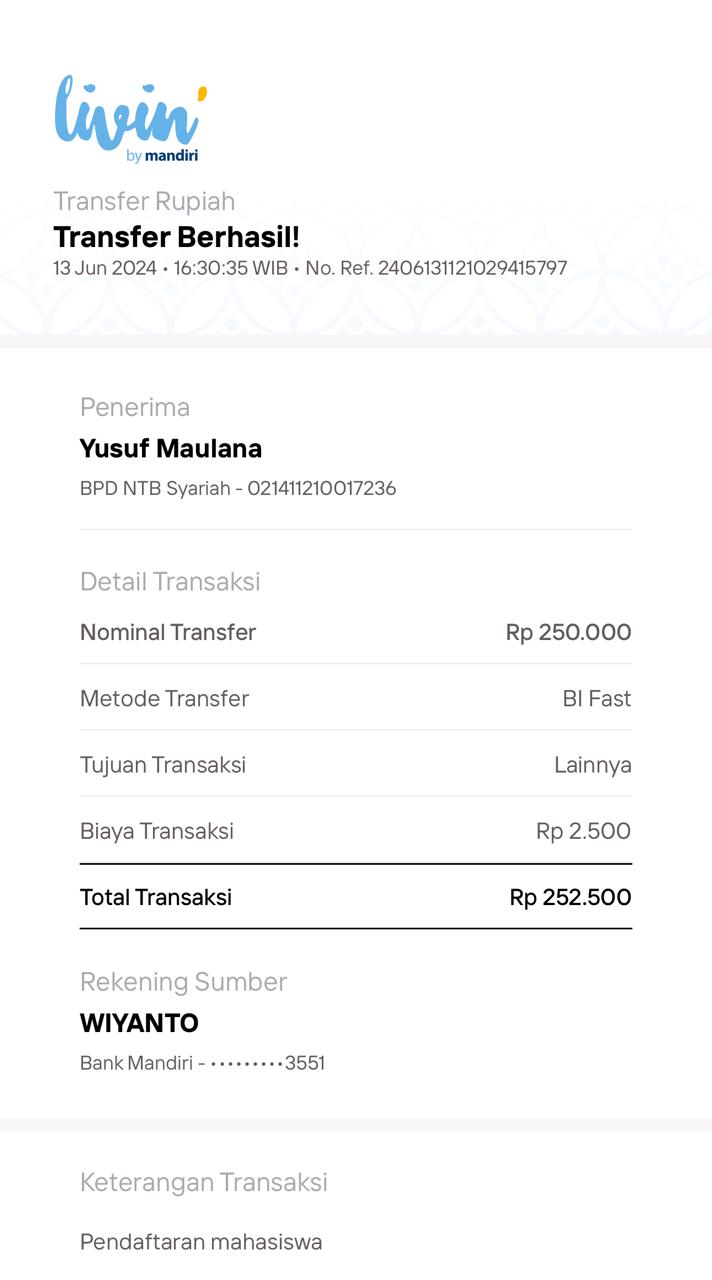This screenshot has width=712, height=1280.
Task: Click the BPD NTB Syariah account number
Action: pyautogui.click(x=238, y=489)
